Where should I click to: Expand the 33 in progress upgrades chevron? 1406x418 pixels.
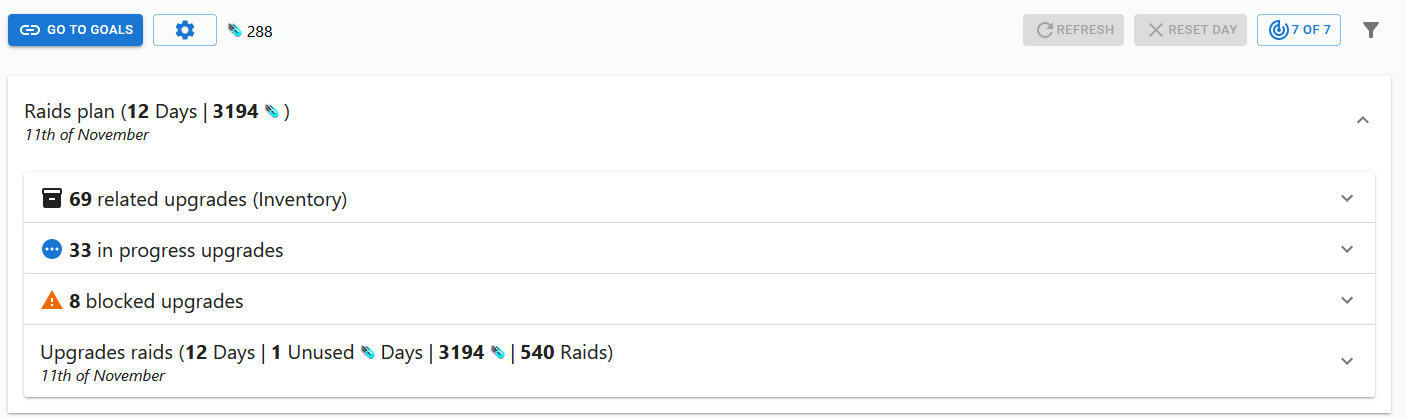1347,249
